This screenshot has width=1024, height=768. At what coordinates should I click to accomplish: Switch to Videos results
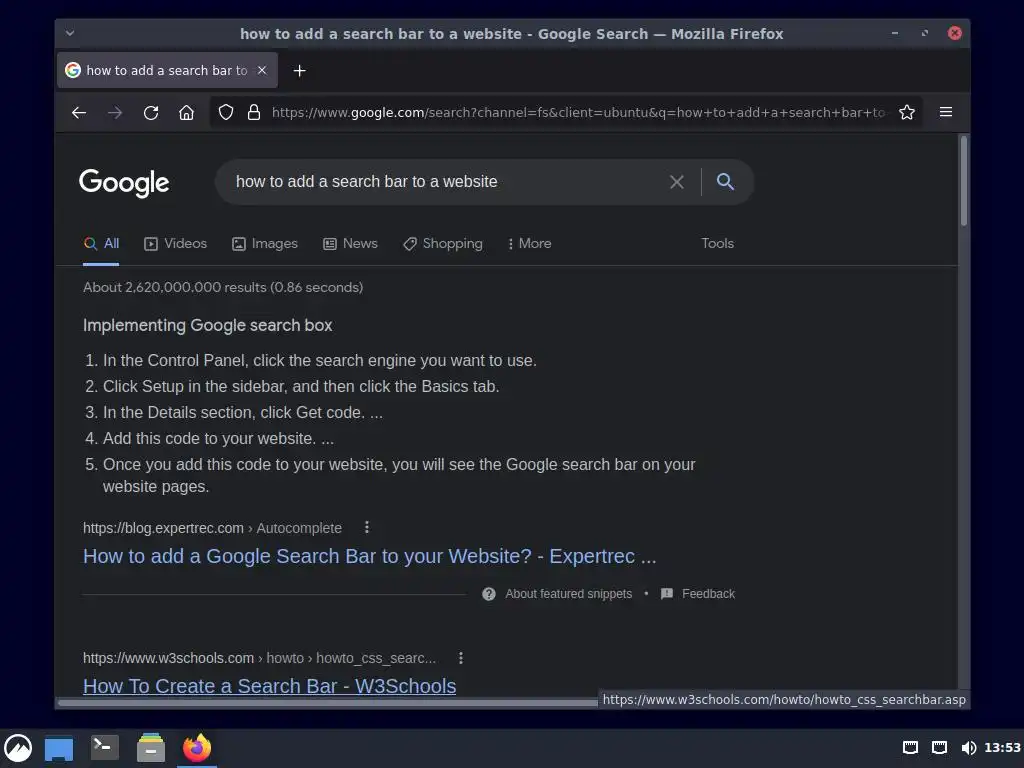coord(175,244)
